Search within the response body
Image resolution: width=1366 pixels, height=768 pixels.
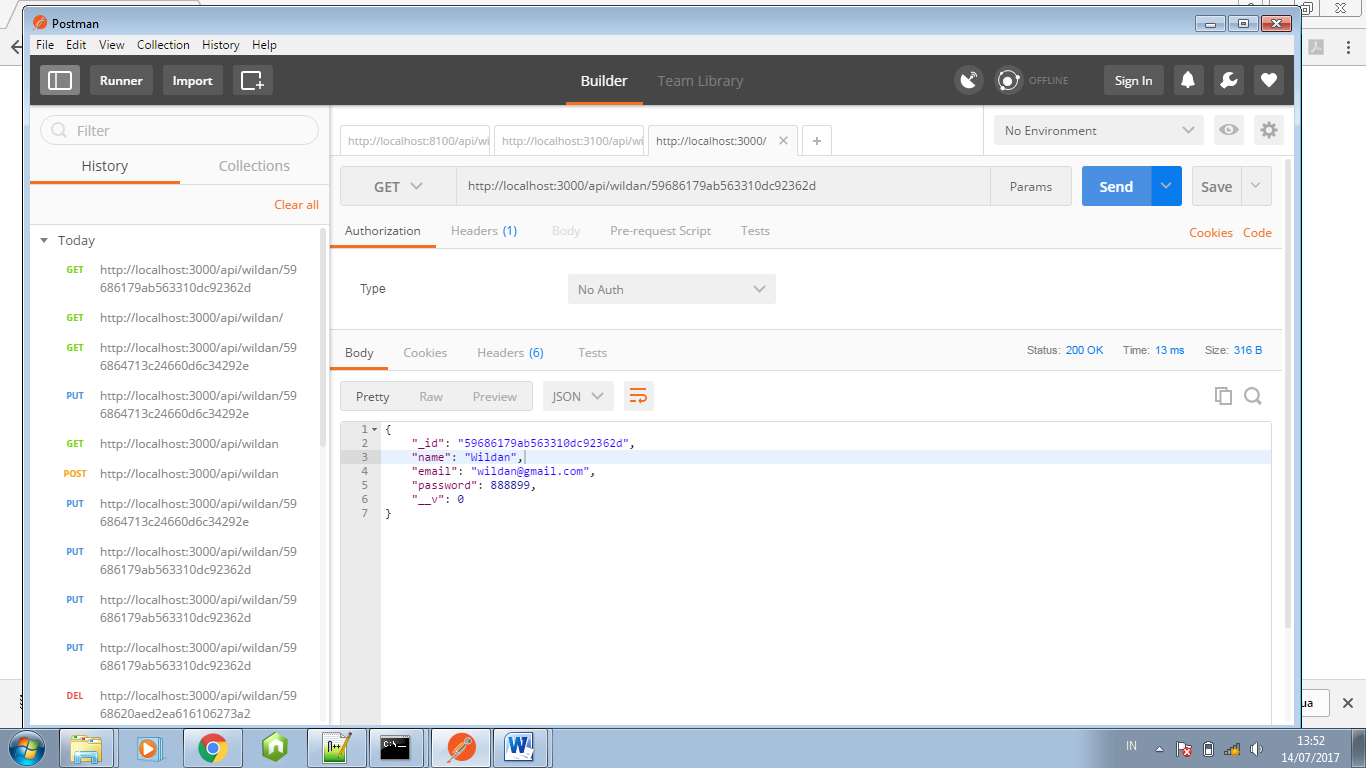(x=1252, y=396)
